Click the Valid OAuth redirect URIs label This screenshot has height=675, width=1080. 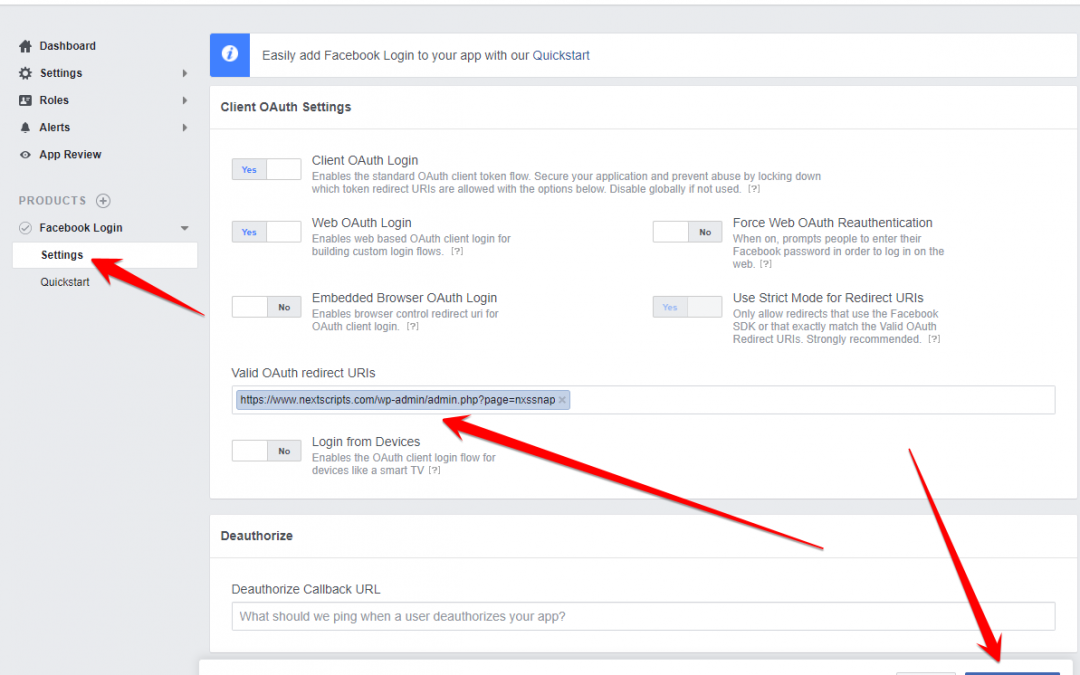303,373
